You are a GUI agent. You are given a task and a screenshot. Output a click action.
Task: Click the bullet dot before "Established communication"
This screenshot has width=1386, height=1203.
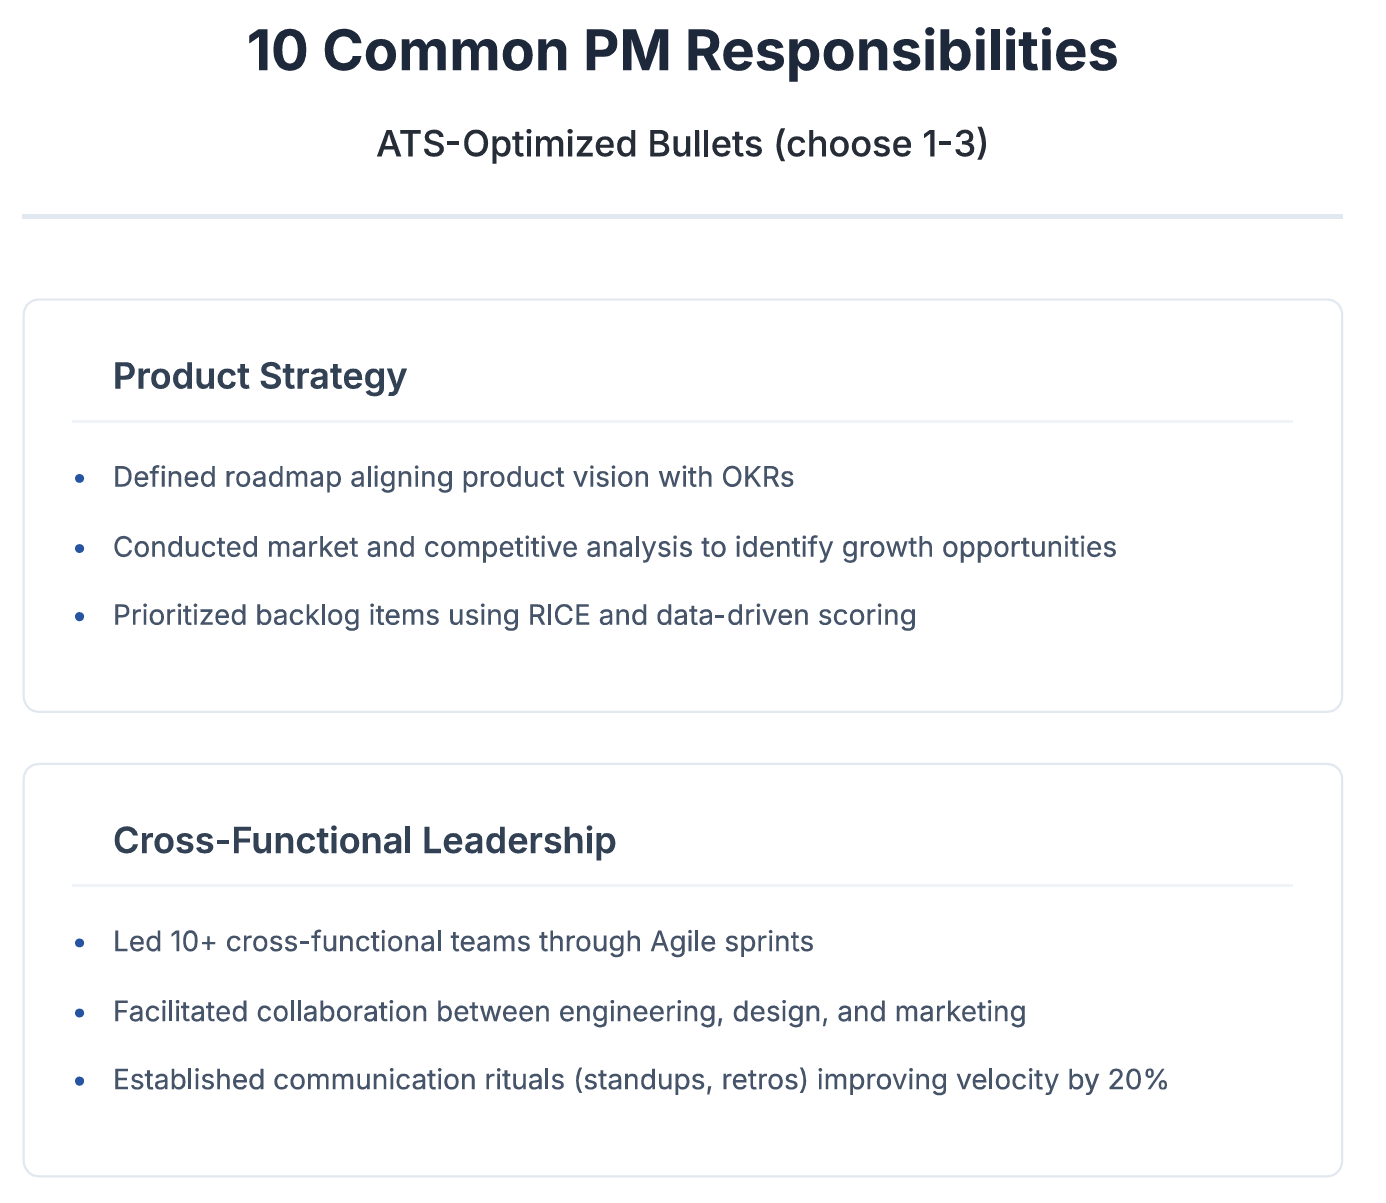pos(80,1080)
